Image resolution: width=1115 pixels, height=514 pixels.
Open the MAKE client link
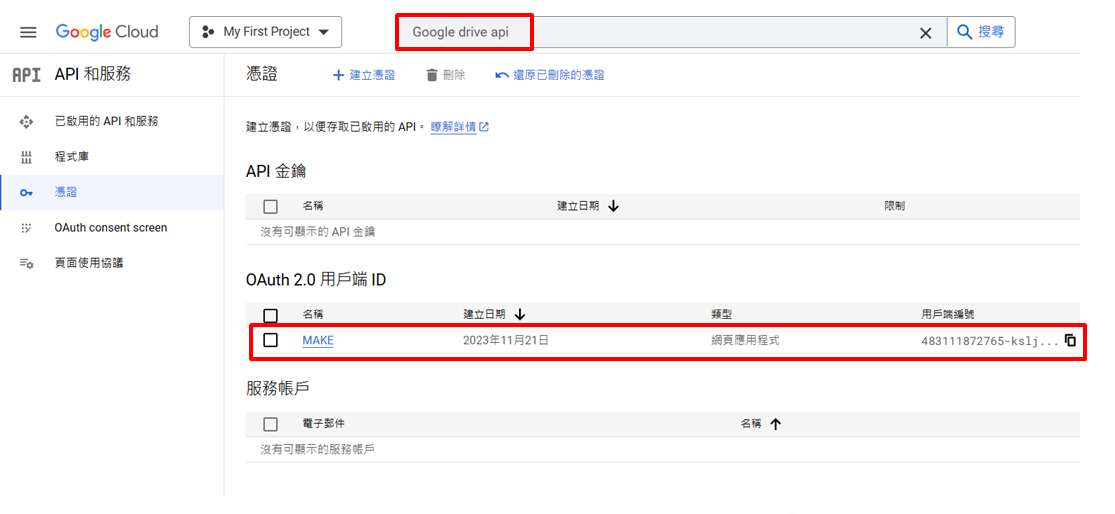(x=318, y=340)
